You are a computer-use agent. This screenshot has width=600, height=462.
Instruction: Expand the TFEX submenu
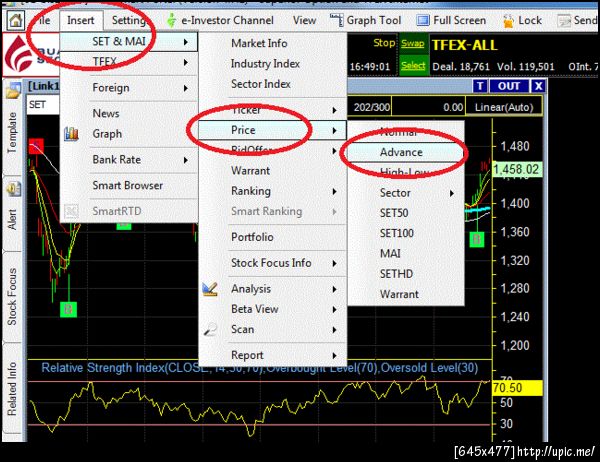129,62
